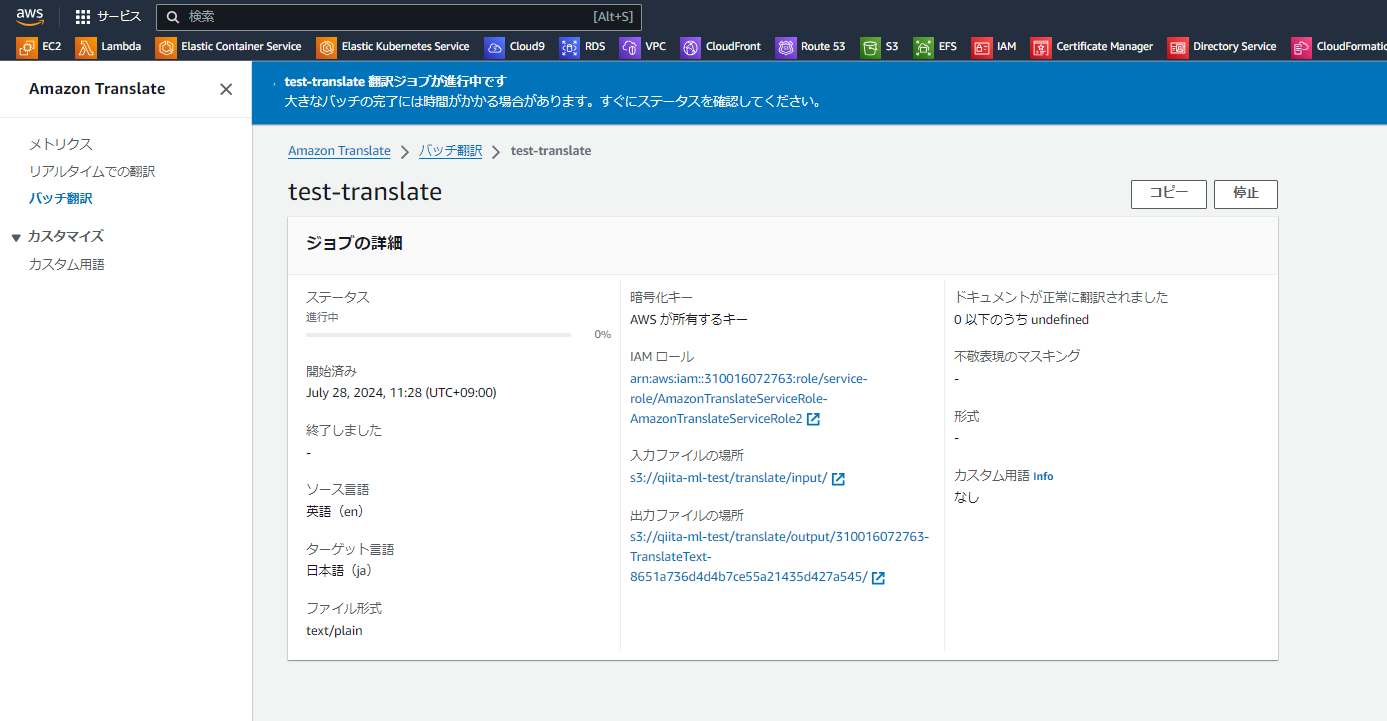1387x721 pixels.
Task: Click the job progress bar
Action: (438, 335)
